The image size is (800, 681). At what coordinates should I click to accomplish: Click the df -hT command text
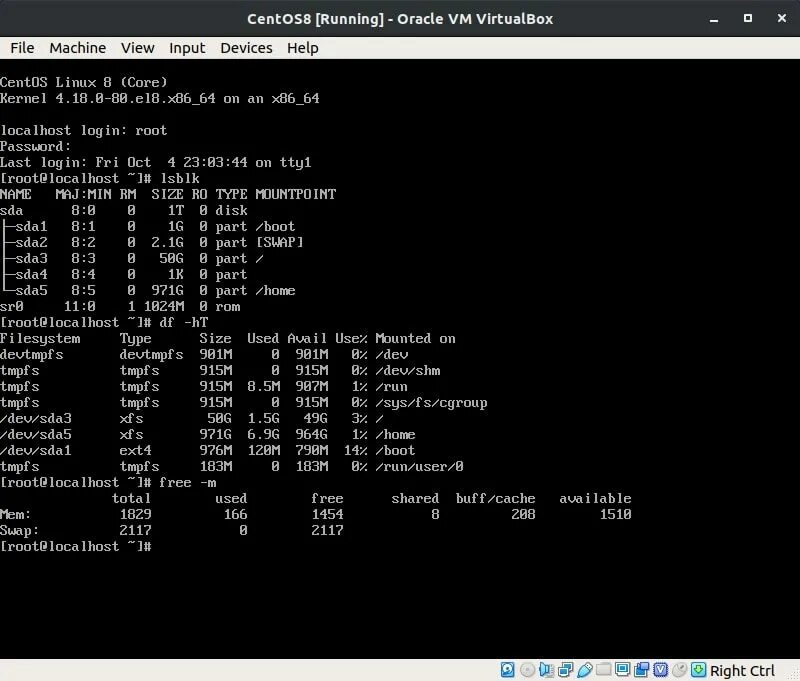pyautogui.click(x=184, y=322)
